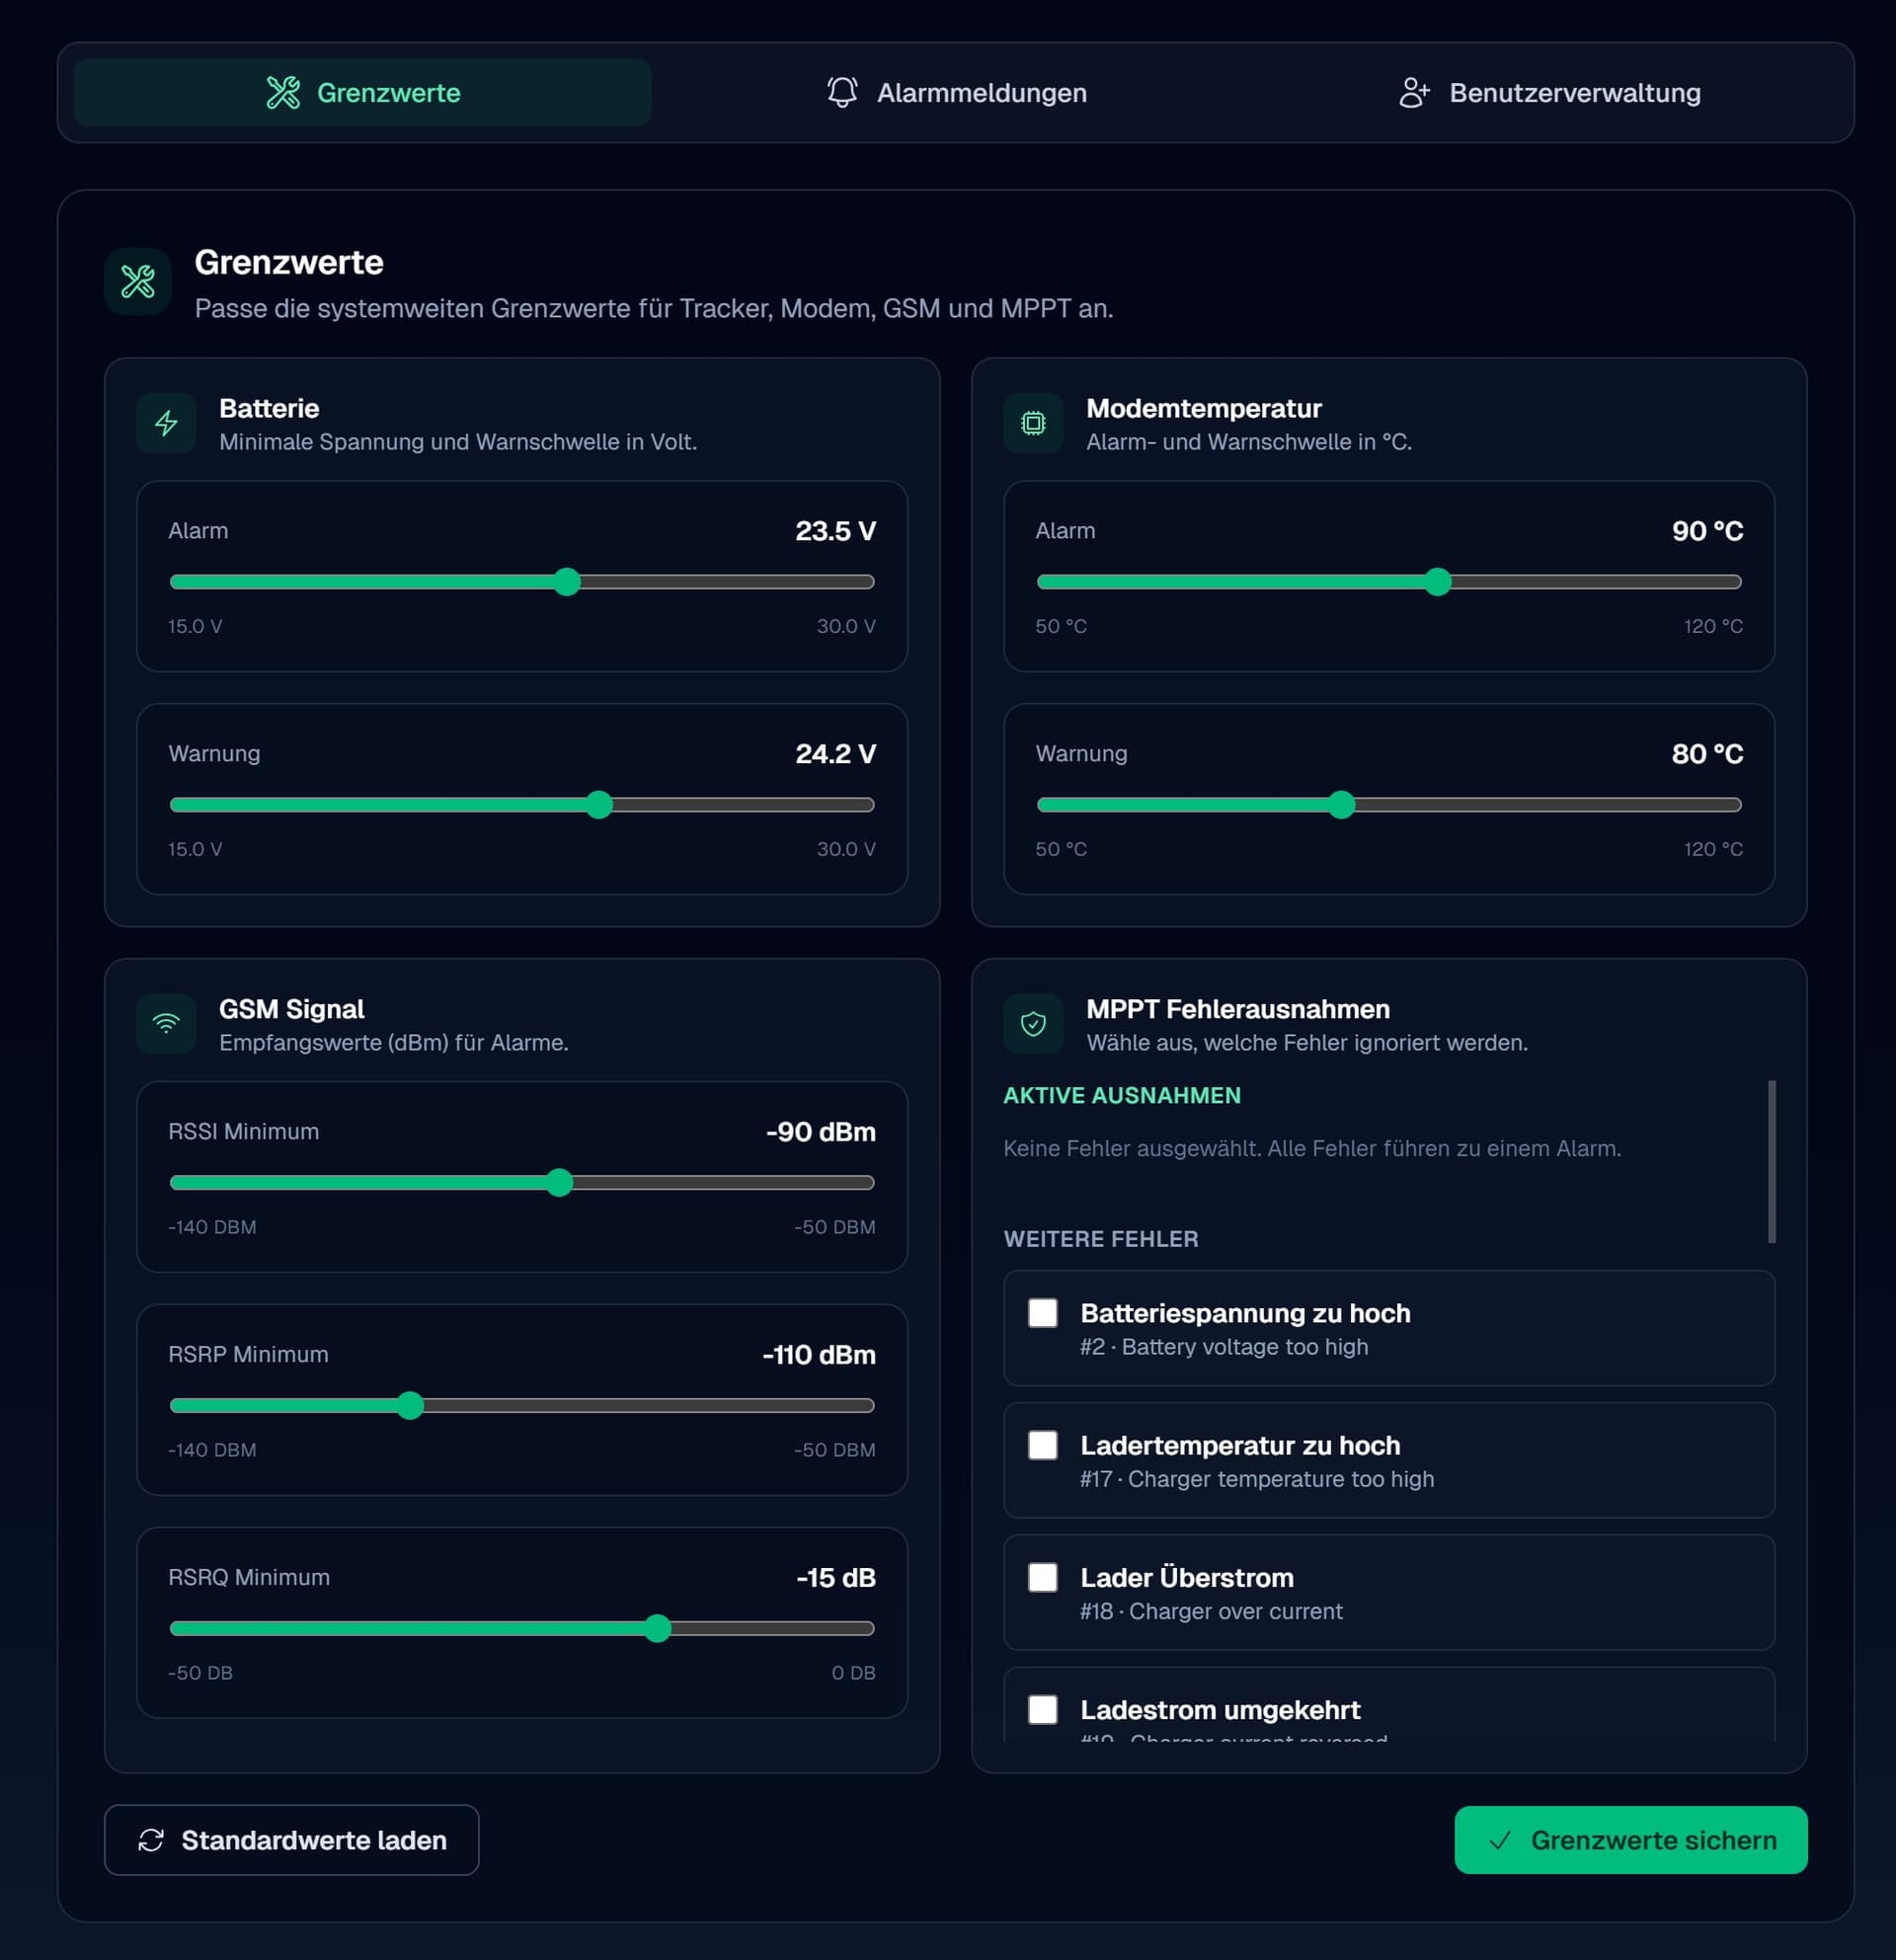The height and width of the screenshot is (1960, 1896).
Task: Click the checkmark icon in Grenzwerte sichern
Action: point(1501,1840)
